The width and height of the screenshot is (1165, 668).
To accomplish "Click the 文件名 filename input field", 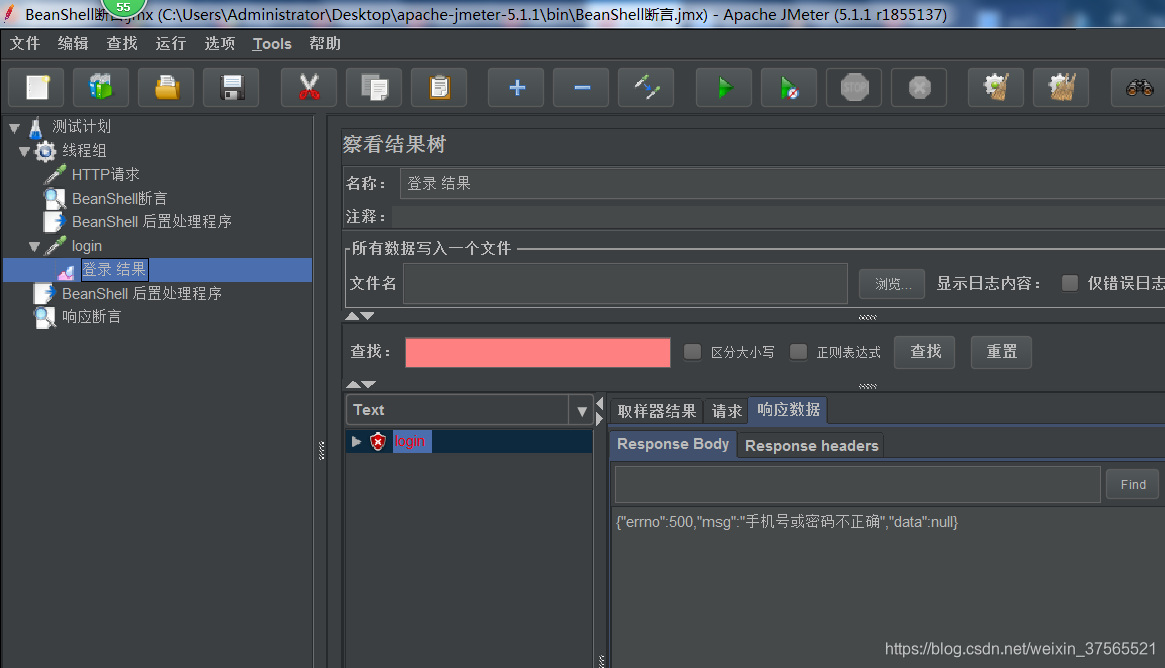I will (626, 284).
